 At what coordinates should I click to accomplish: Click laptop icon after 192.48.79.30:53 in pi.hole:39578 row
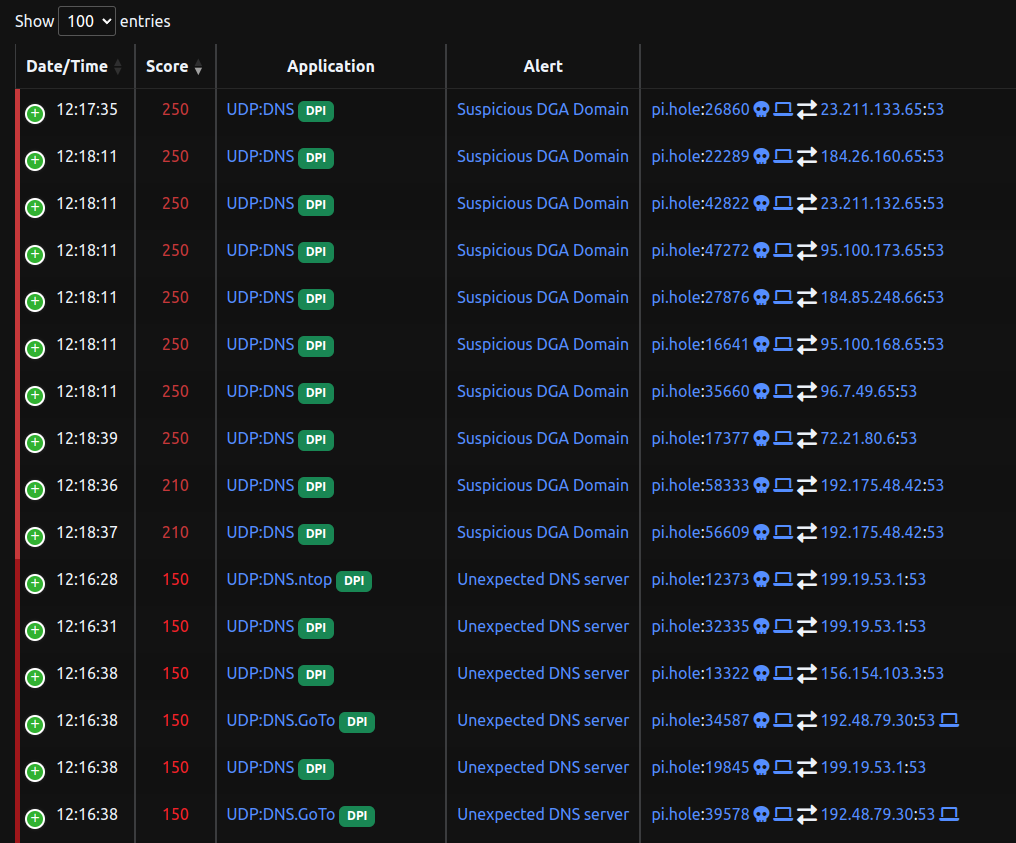click(949, 814)
